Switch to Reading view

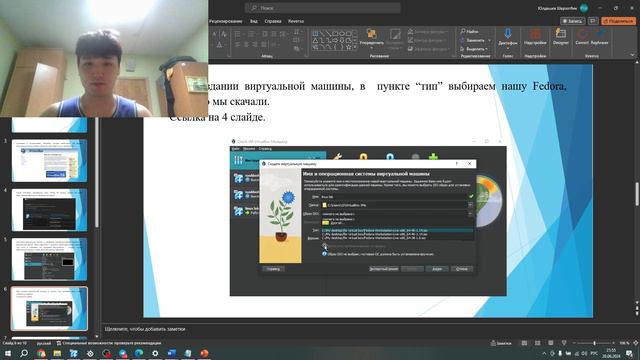(x=551, y=343)
